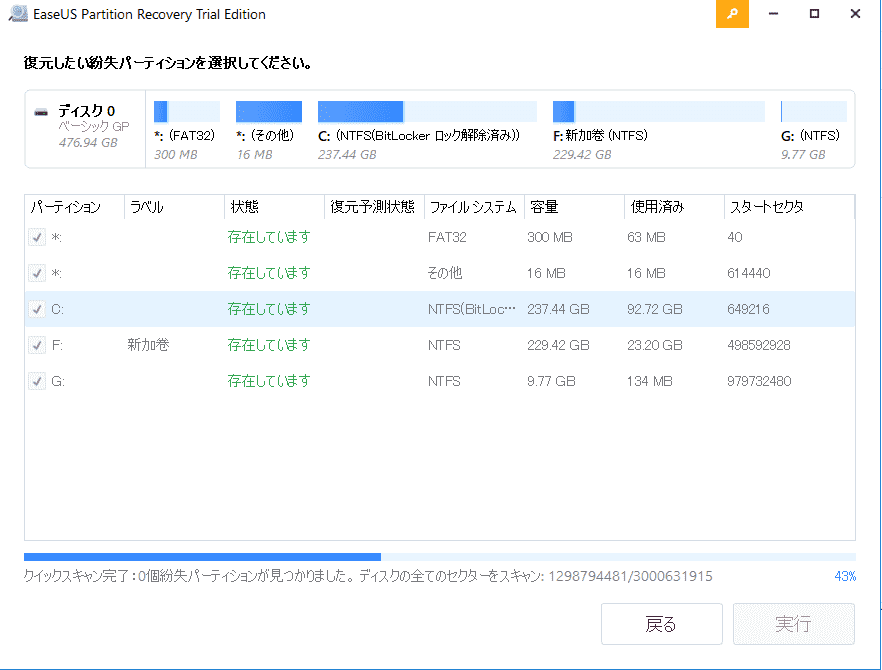This screenshot has height=670, width=882.
Task: Click the 戻る button
Action: [x=661, y=624]
